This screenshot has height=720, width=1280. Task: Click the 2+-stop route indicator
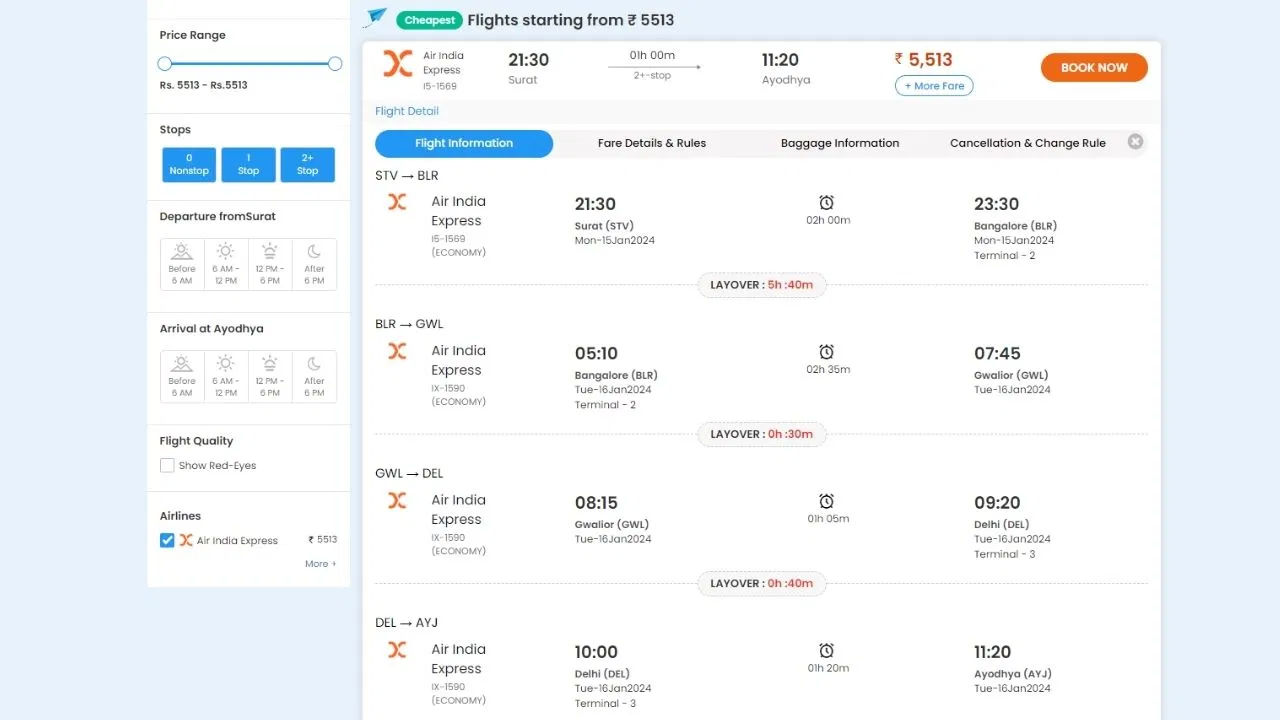tap(652, 75)
